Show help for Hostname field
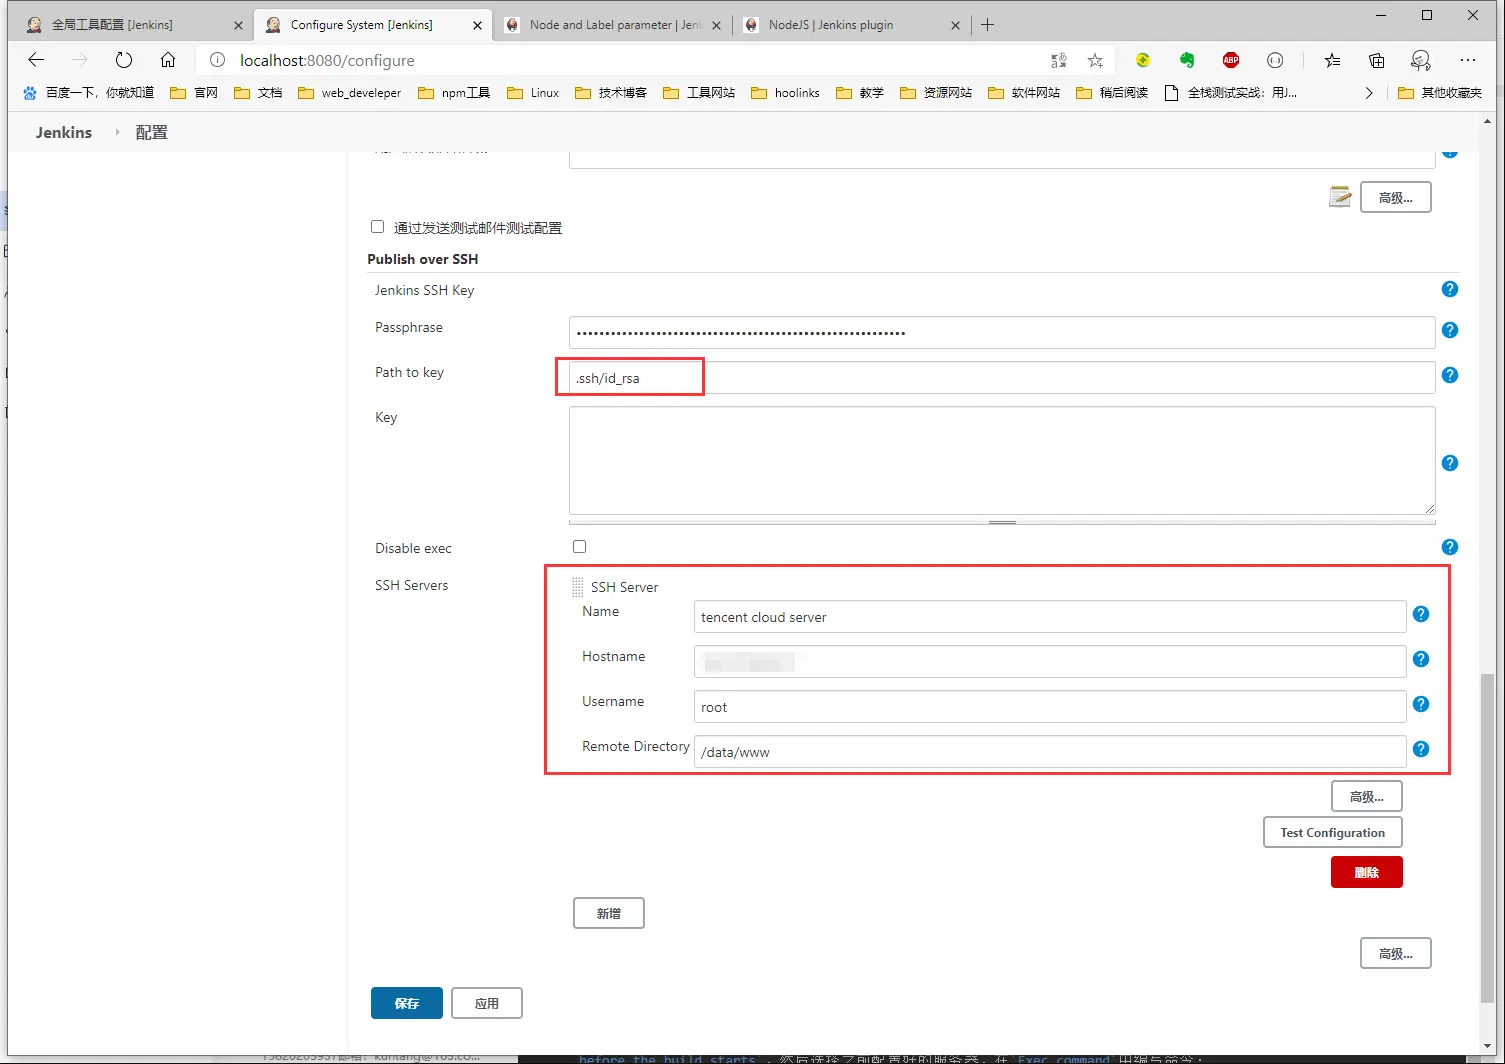Image resolution: width=1505 pixels, height=1064 pixels. (x=1421, y=659)
